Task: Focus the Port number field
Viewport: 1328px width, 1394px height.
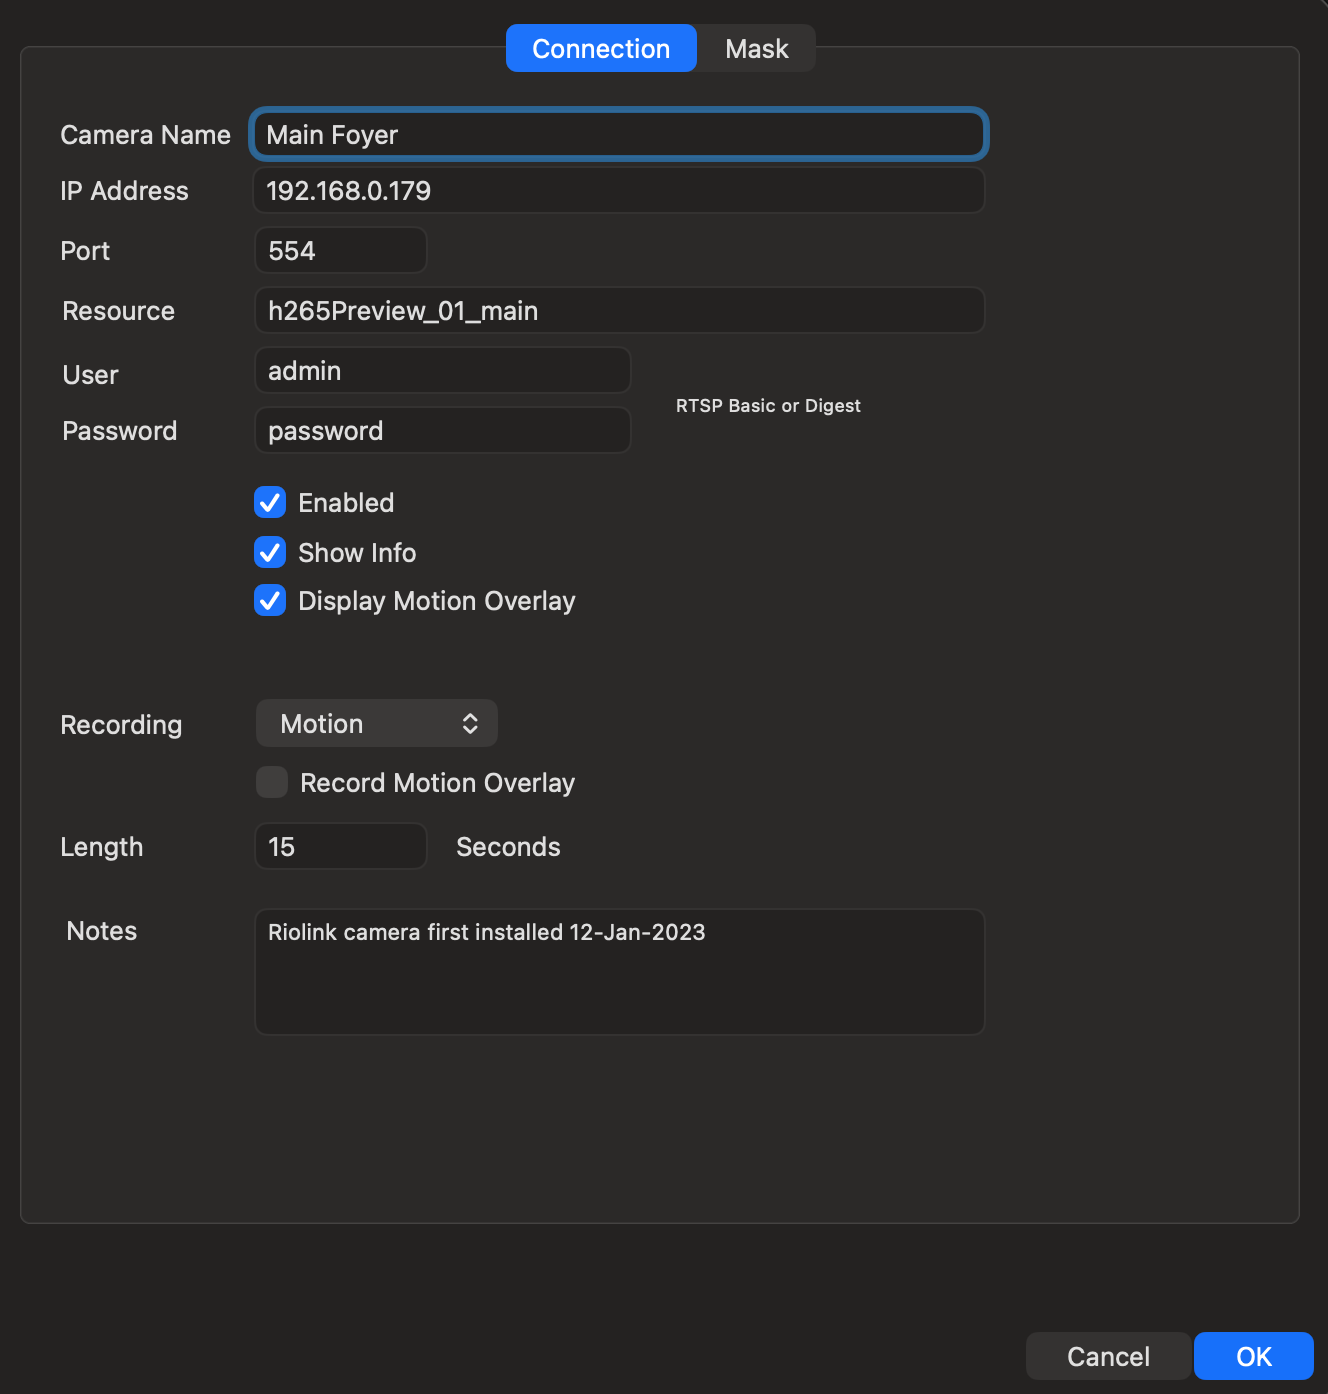Action: coord(340,250)
